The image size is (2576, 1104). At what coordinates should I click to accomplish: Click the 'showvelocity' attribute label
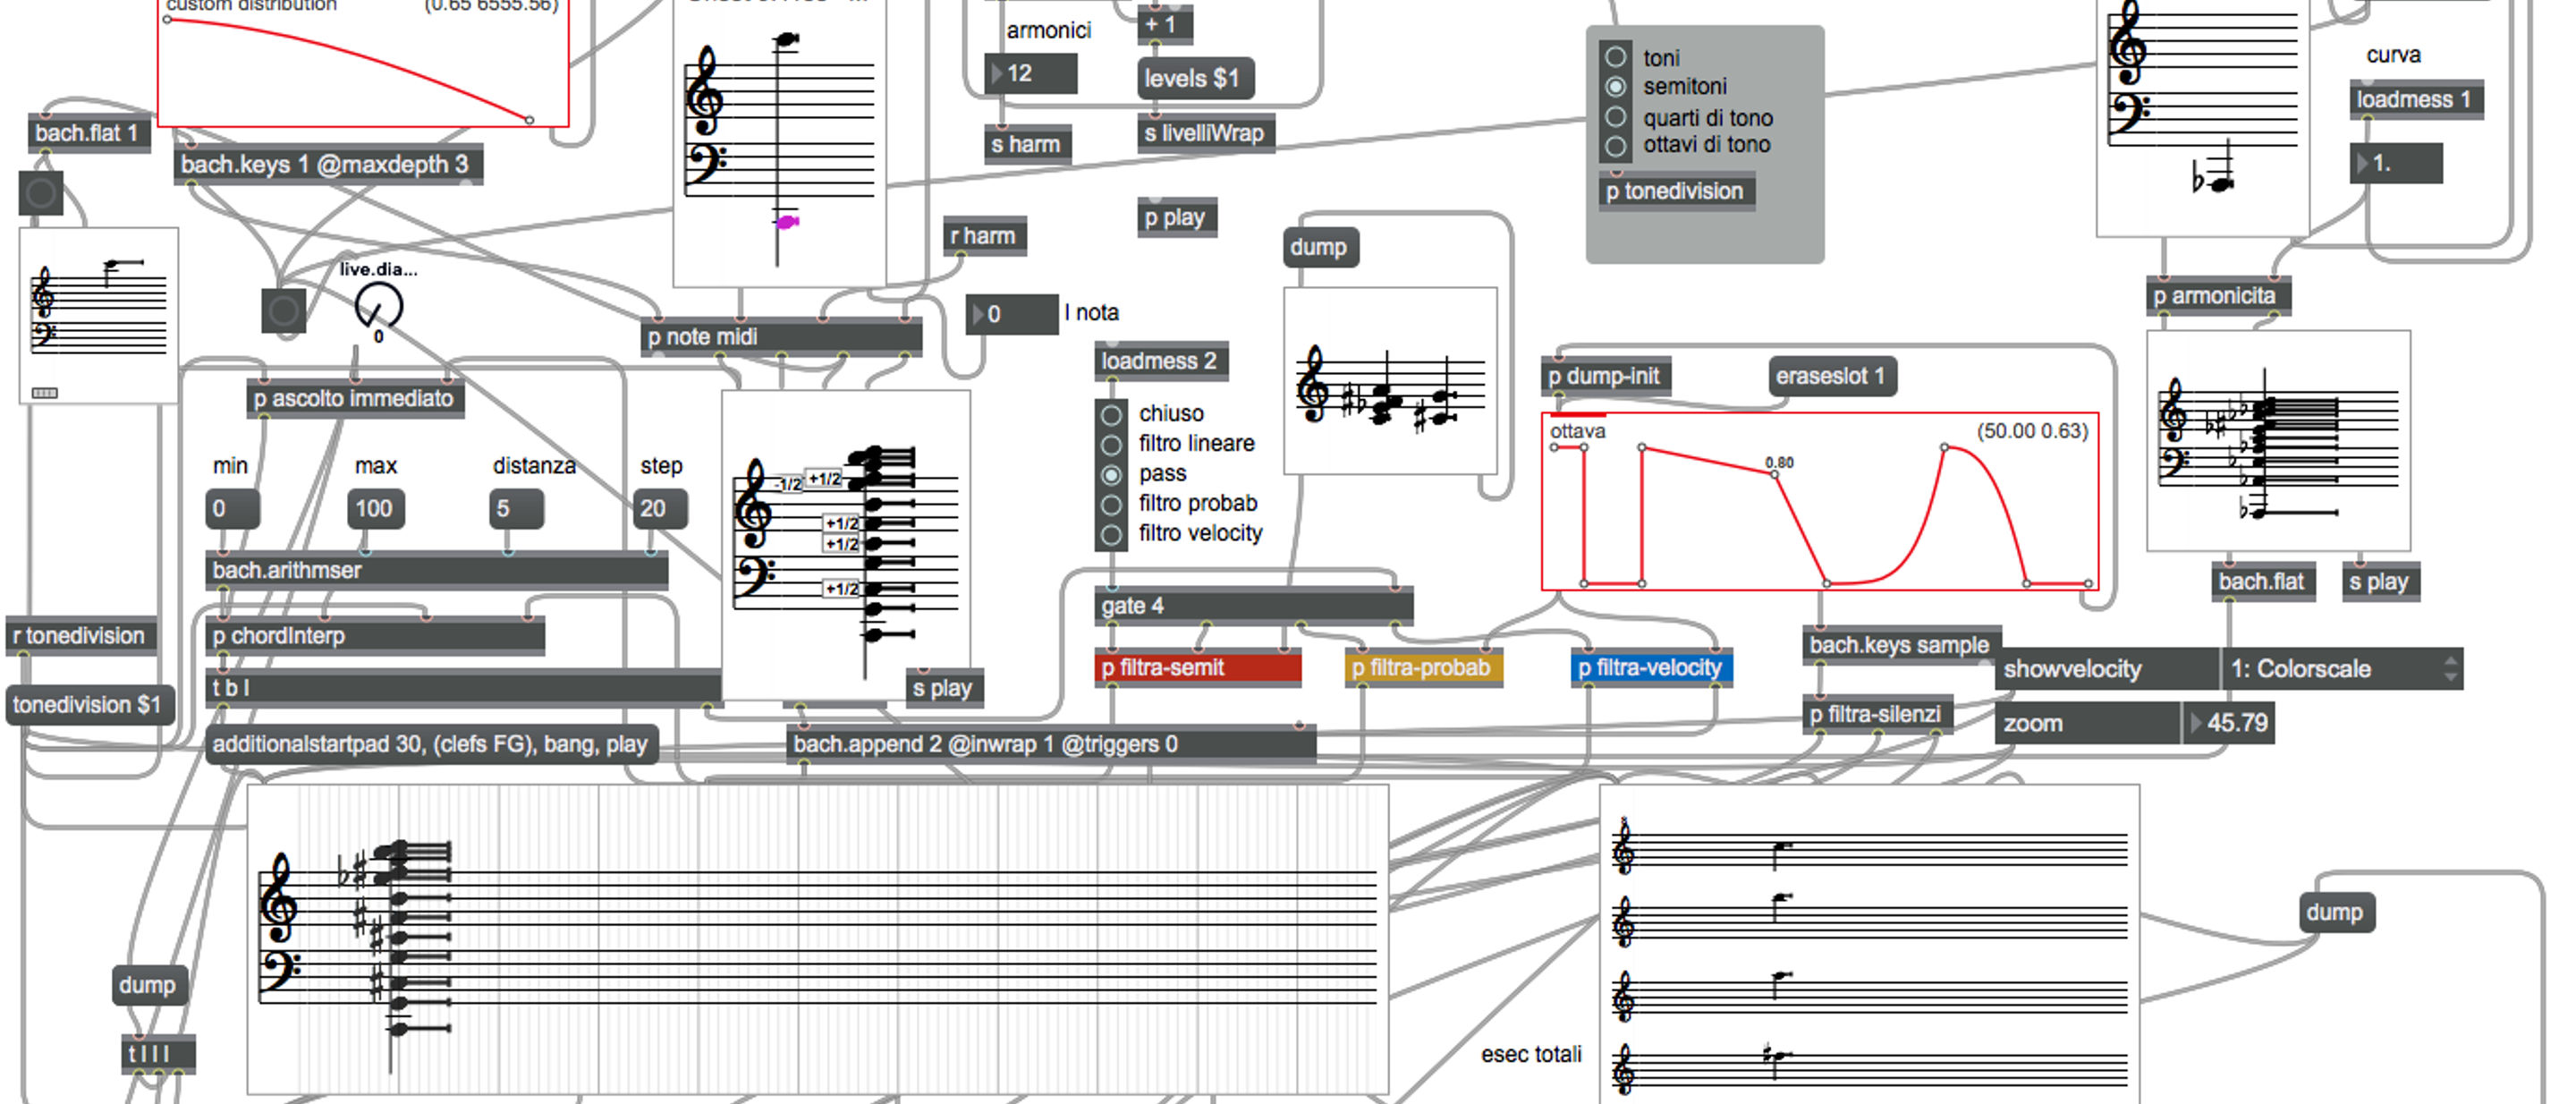coord(2108,669)
